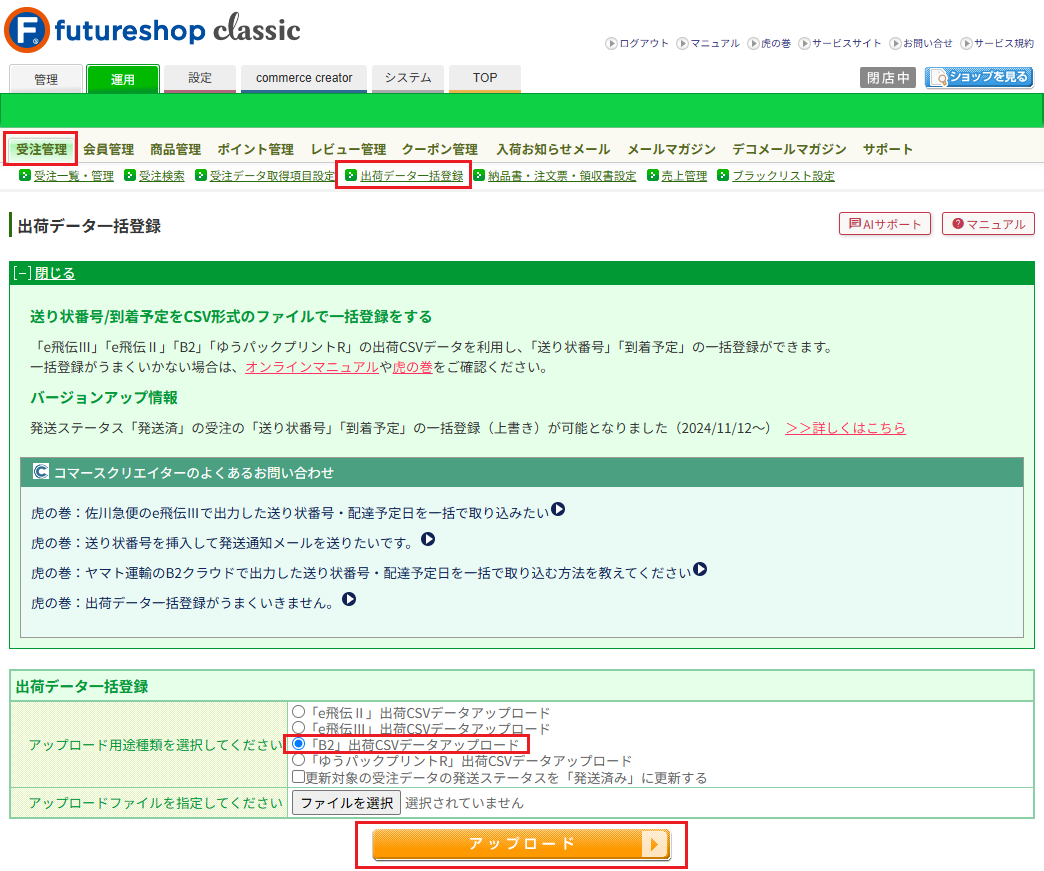The image size is (1044, 871).
Task: Open the >>詳しくはこちら link
Action: pos(846,428)
